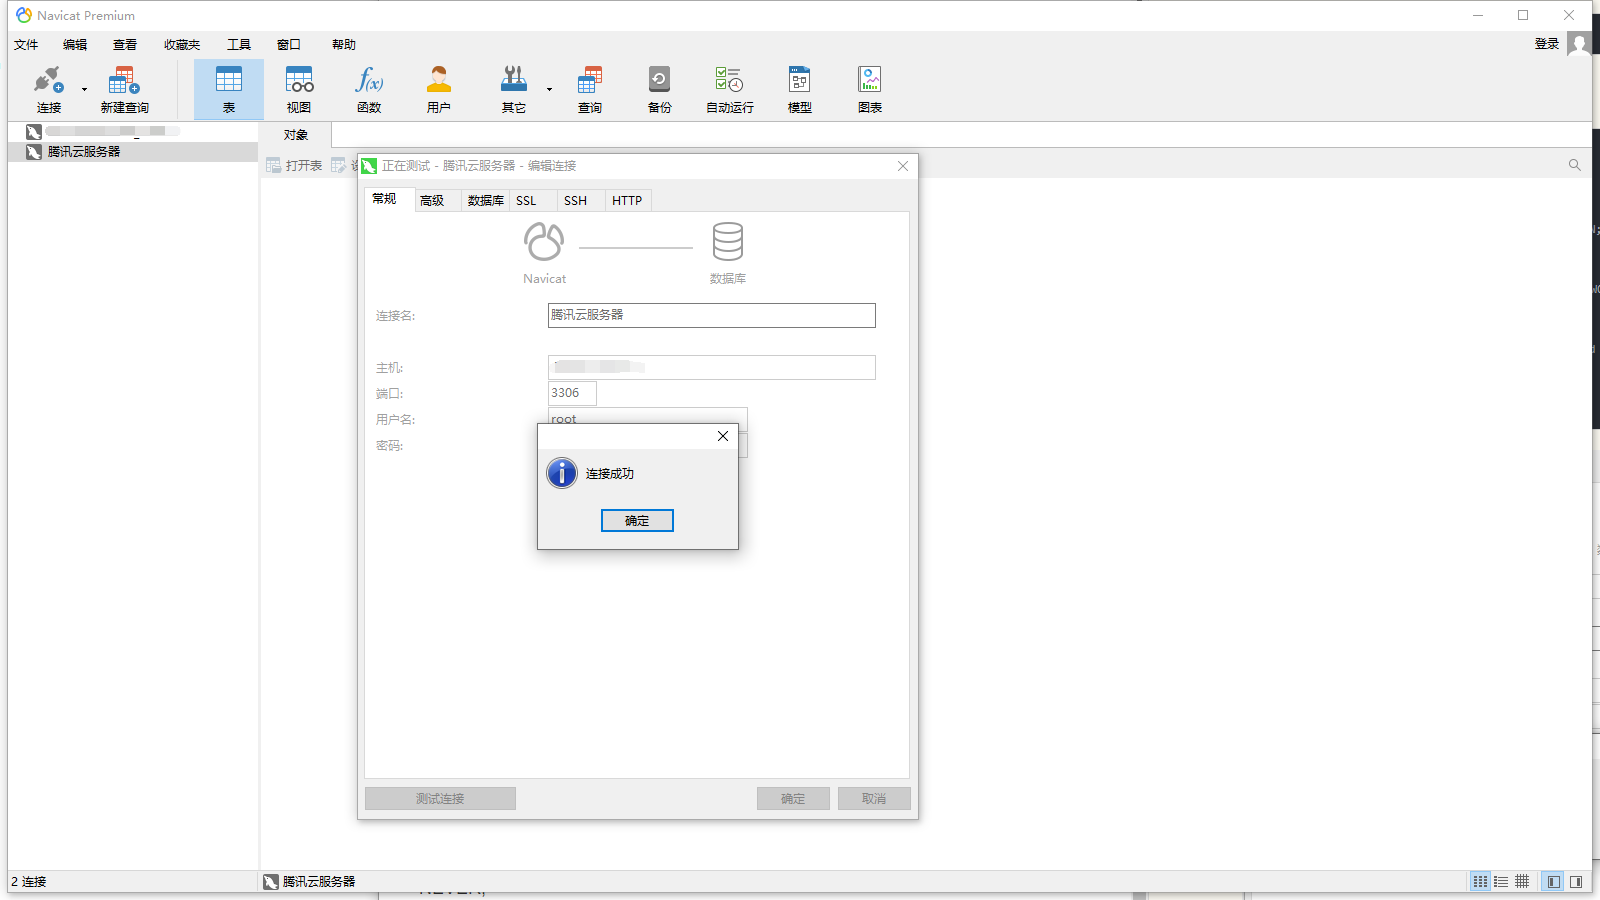Select the 图表 (Charts) toolbar icon
This screenshot has width=1600, height=900.
(870, 89)
